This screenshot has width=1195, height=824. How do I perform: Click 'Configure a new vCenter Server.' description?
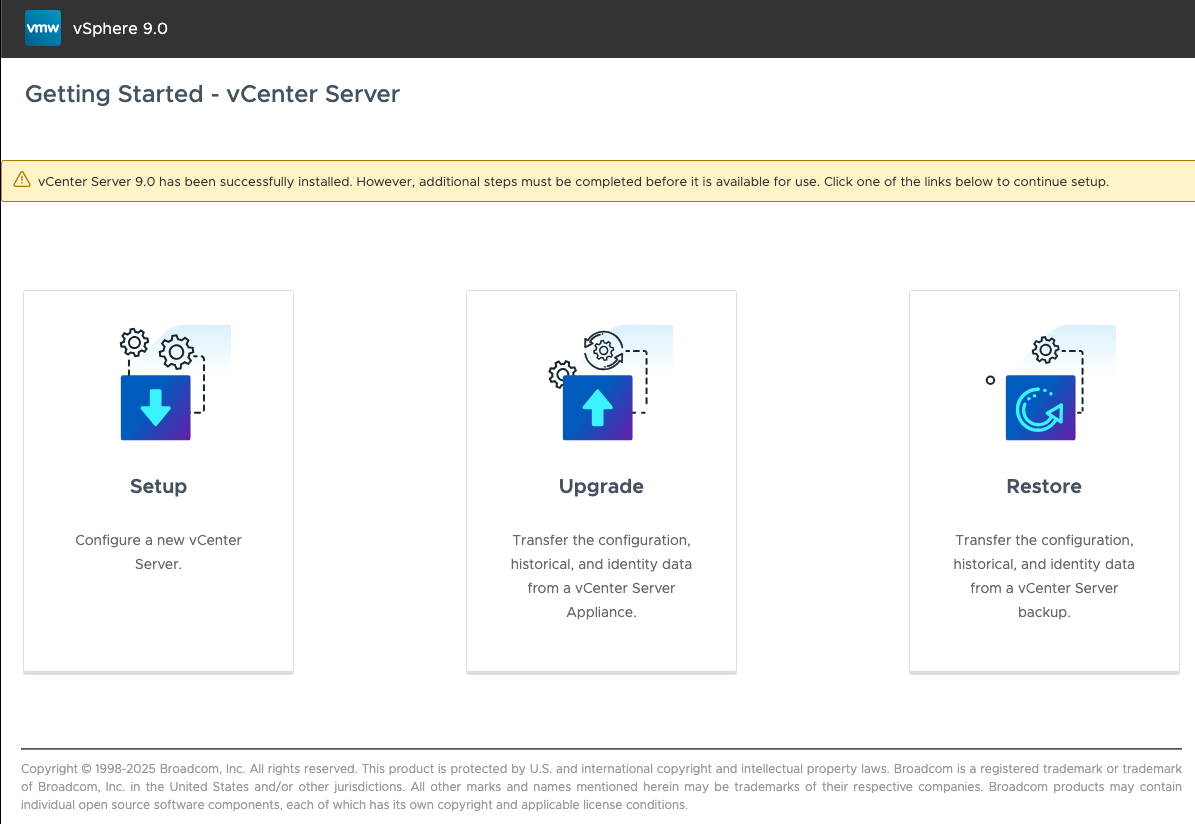159,552
